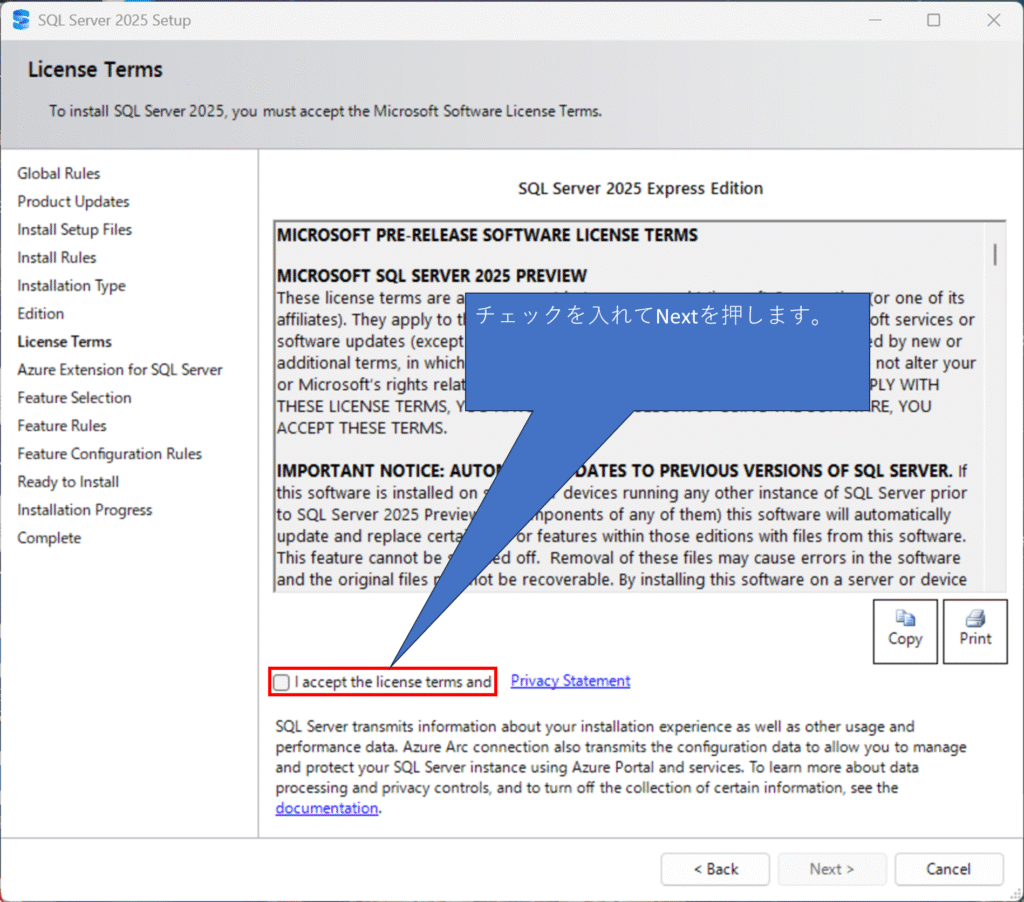The width and height of the screenshot is (1024, 902).
Task: Cancel the SQL Server setup
Action: pyautogui.click(x=948, y=869)
